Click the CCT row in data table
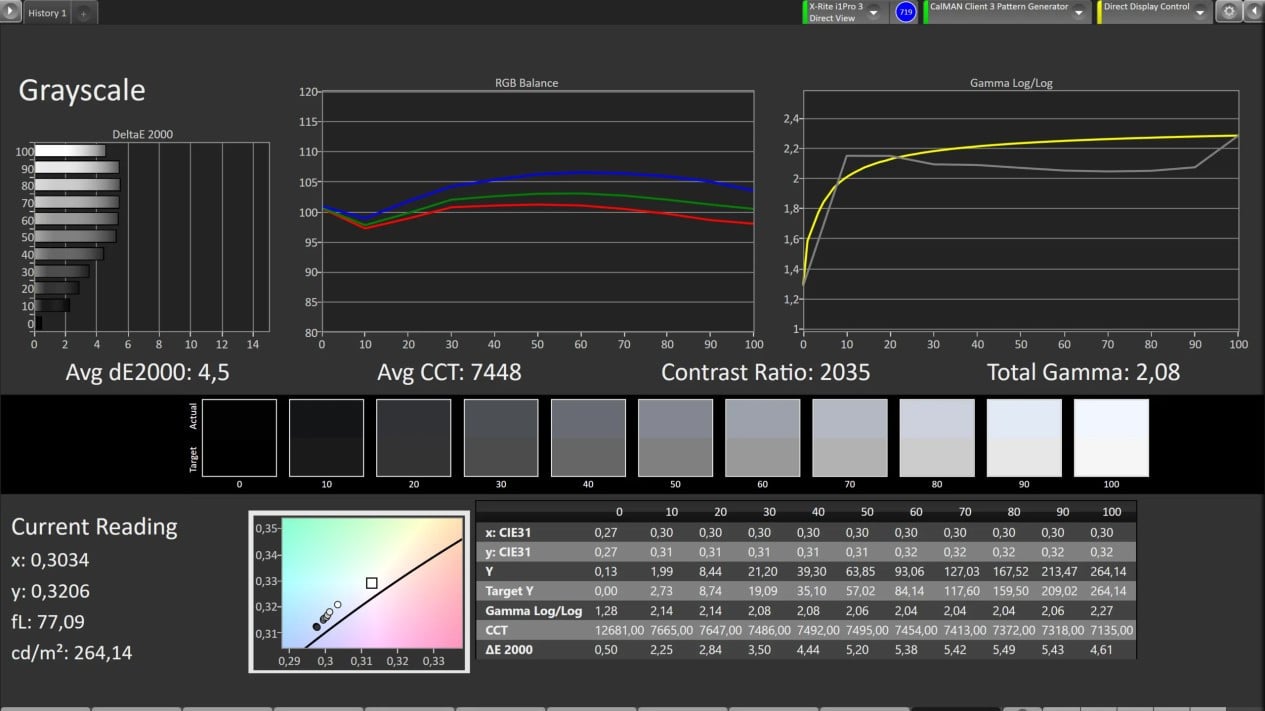 pyautogui.click(x=806, y=630)
